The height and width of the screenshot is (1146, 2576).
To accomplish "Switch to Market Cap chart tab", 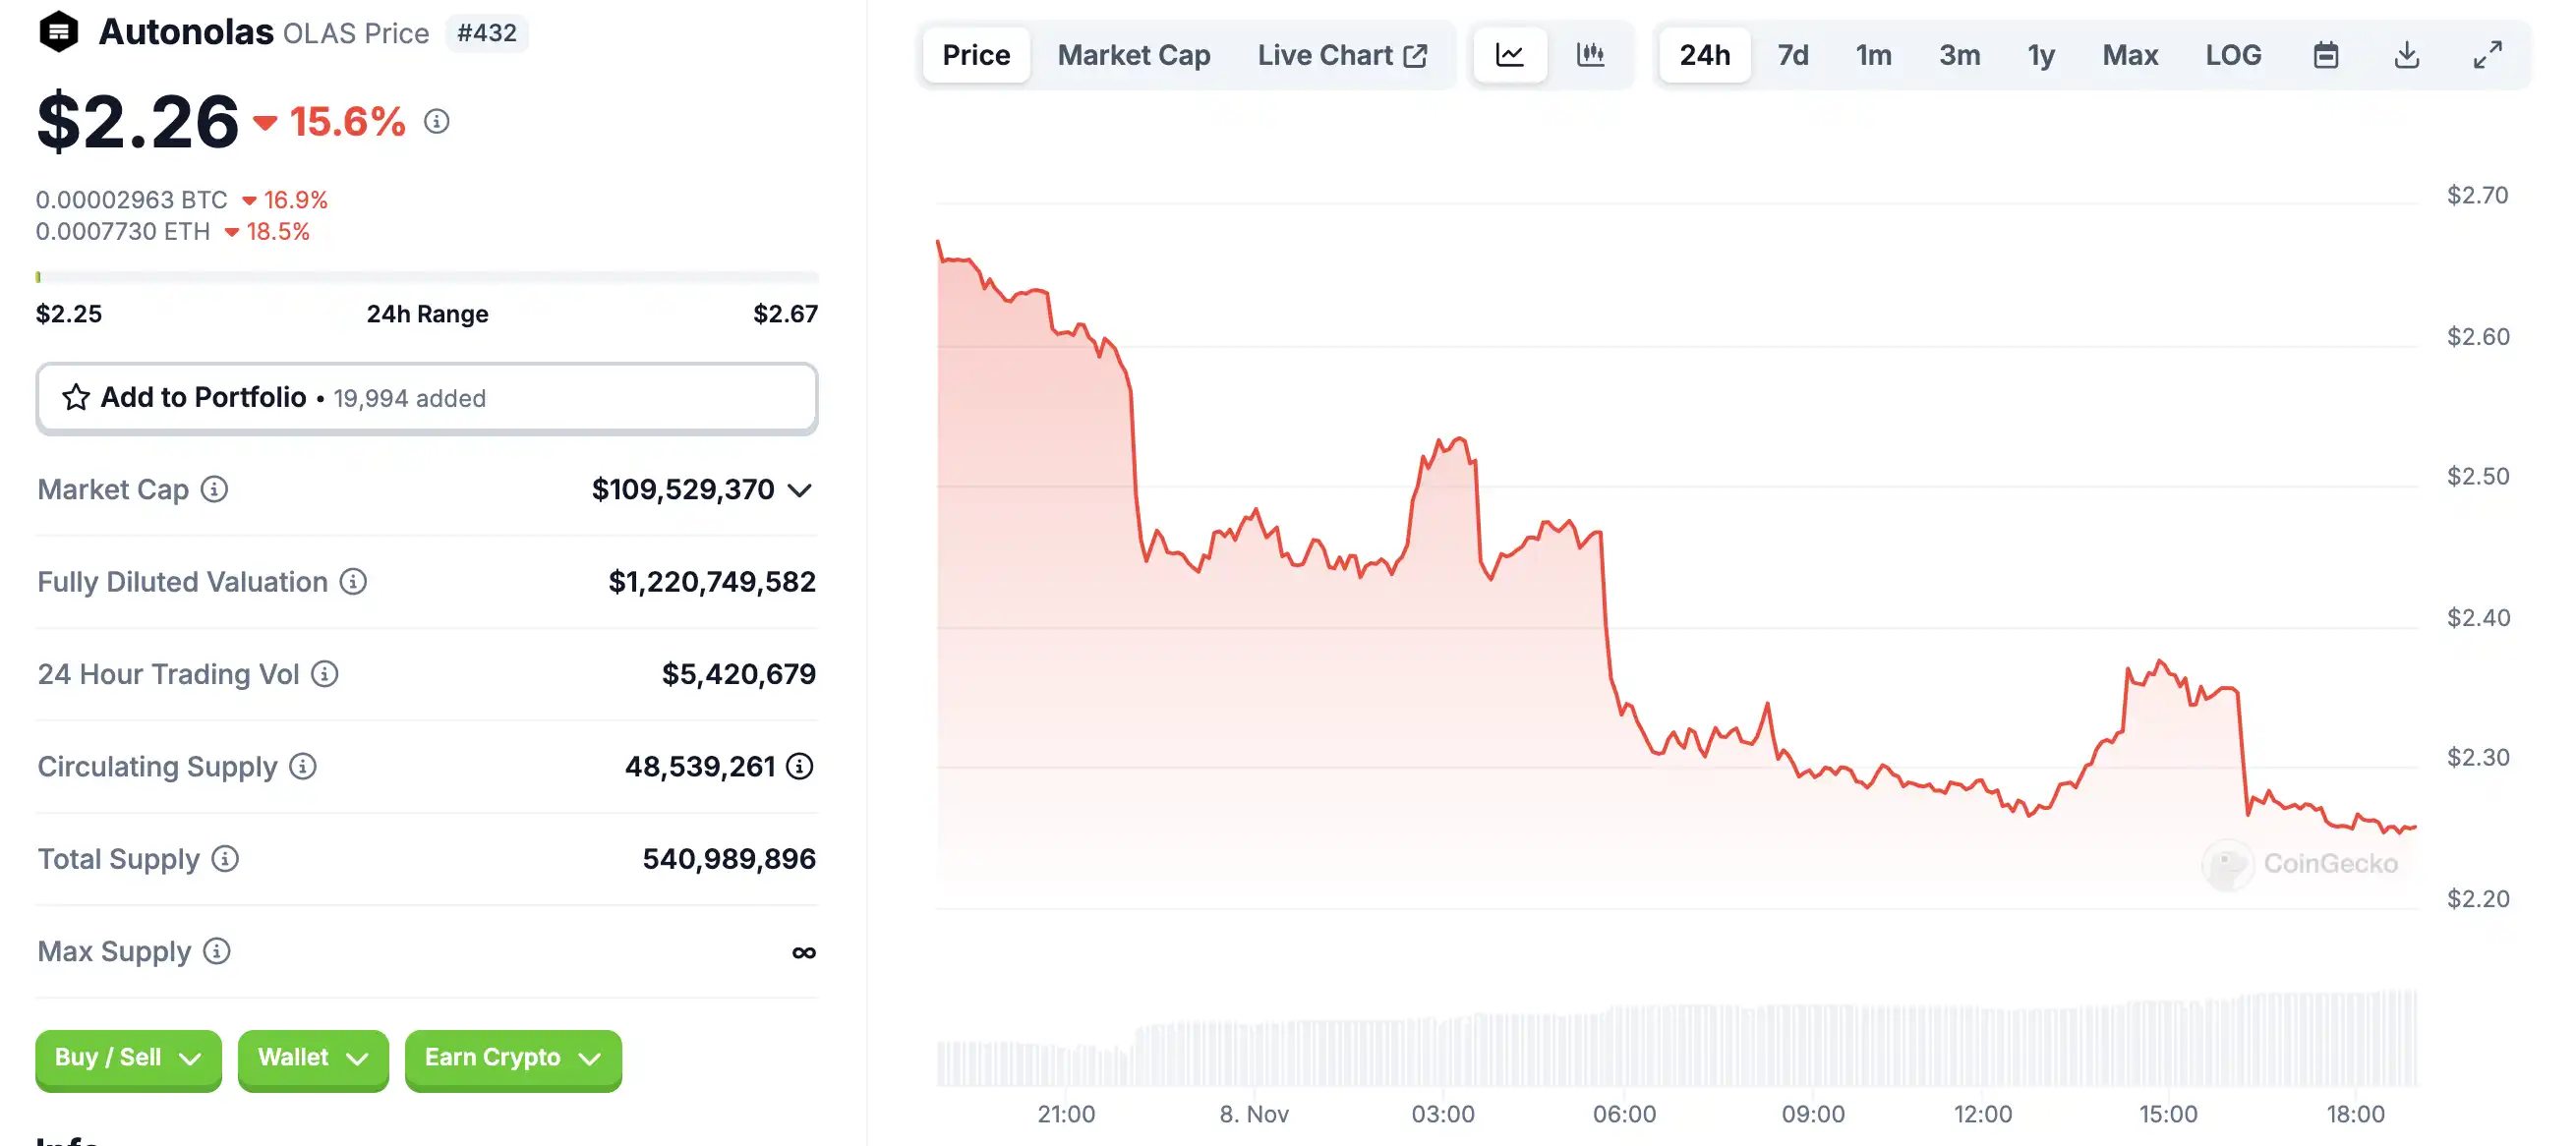I will click(1133, 55).
